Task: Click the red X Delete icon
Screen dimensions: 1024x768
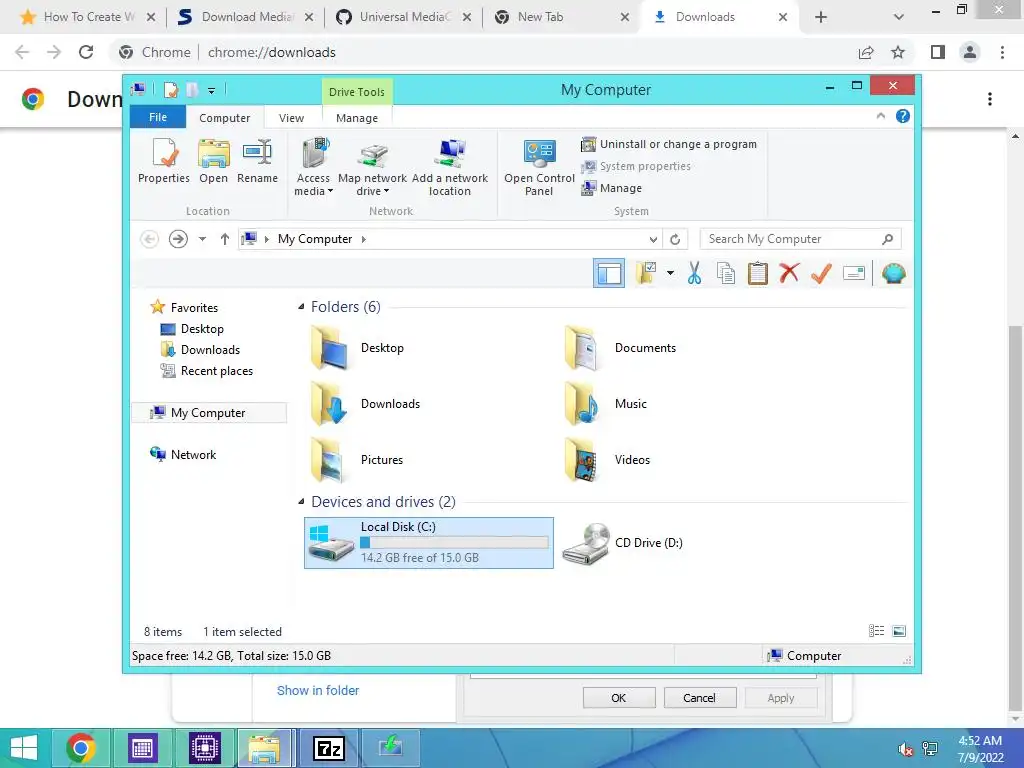Action: [789, 272]
